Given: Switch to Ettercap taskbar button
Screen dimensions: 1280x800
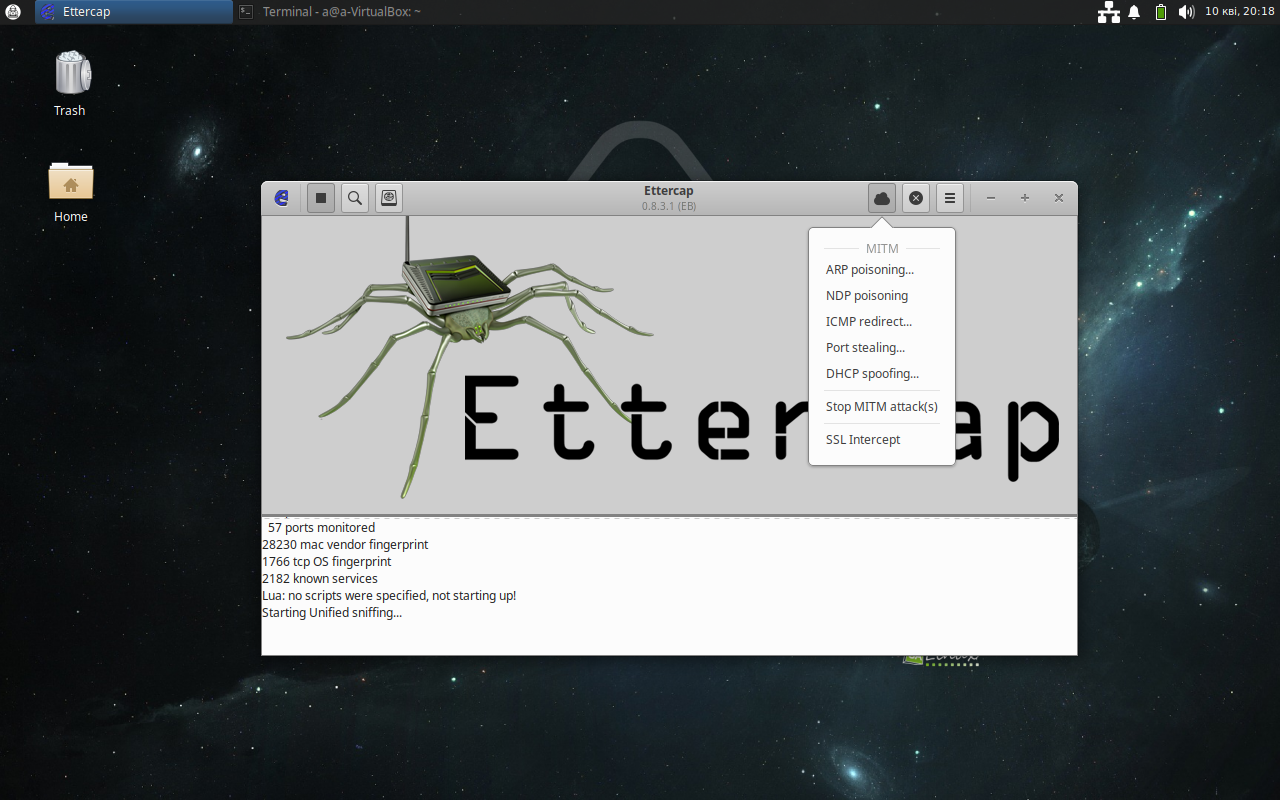Looking at the screenshot, I should tap(134, 12).
